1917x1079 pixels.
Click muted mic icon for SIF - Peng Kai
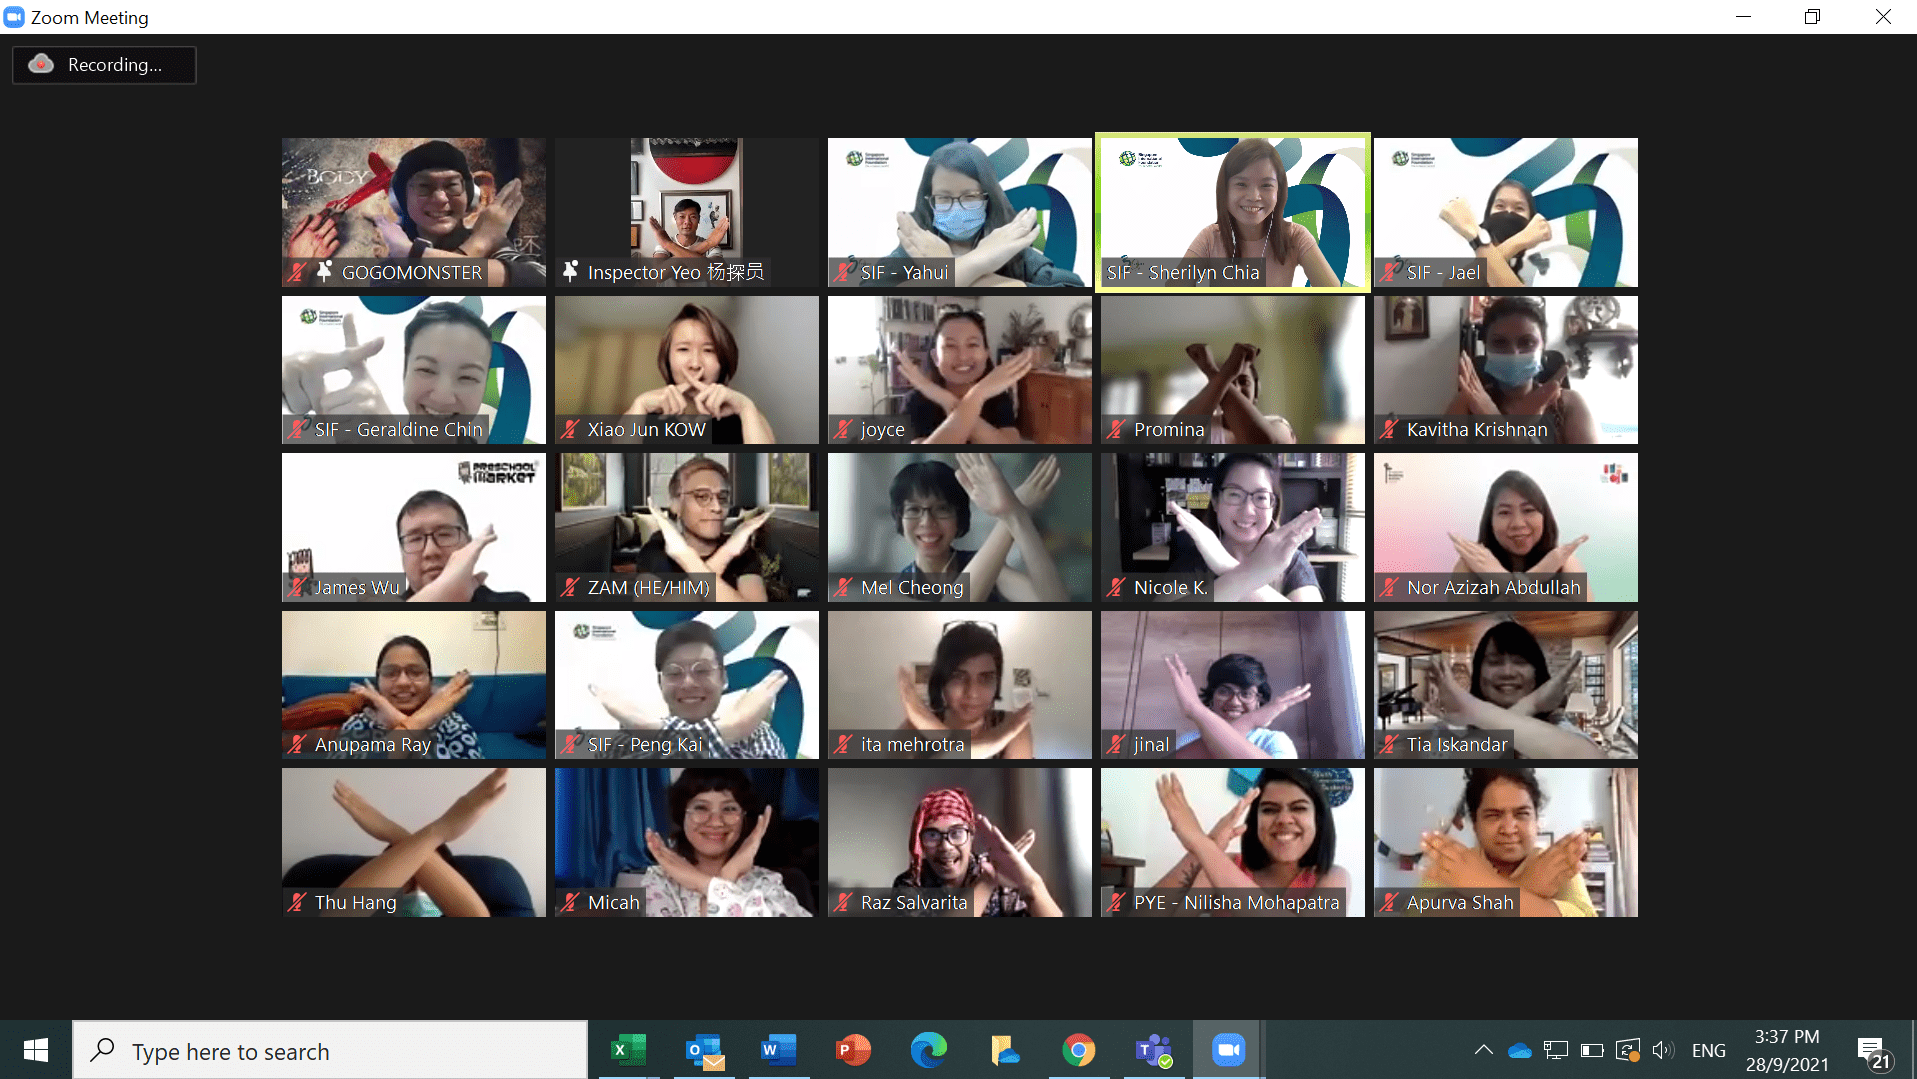570,744
